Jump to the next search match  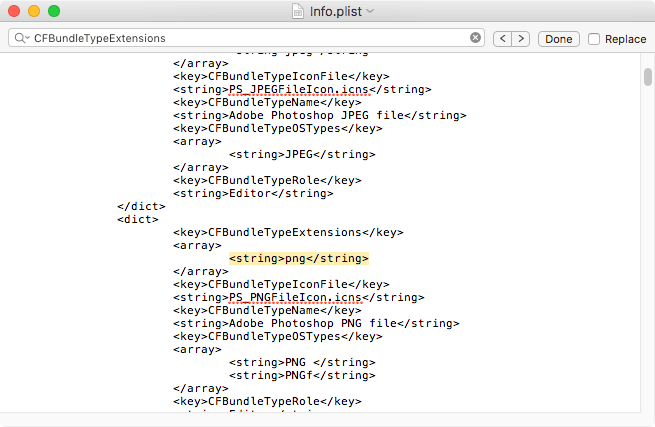coord(522,38)
